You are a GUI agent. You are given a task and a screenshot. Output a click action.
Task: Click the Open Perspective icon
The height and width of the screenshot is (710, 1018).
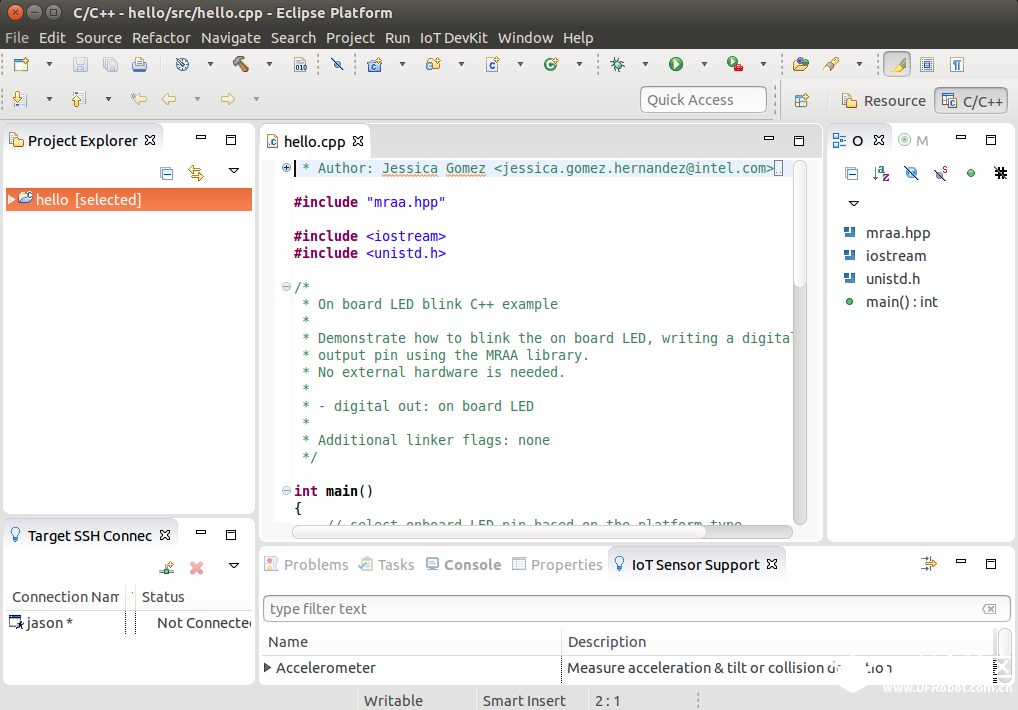tap(802, 101)
